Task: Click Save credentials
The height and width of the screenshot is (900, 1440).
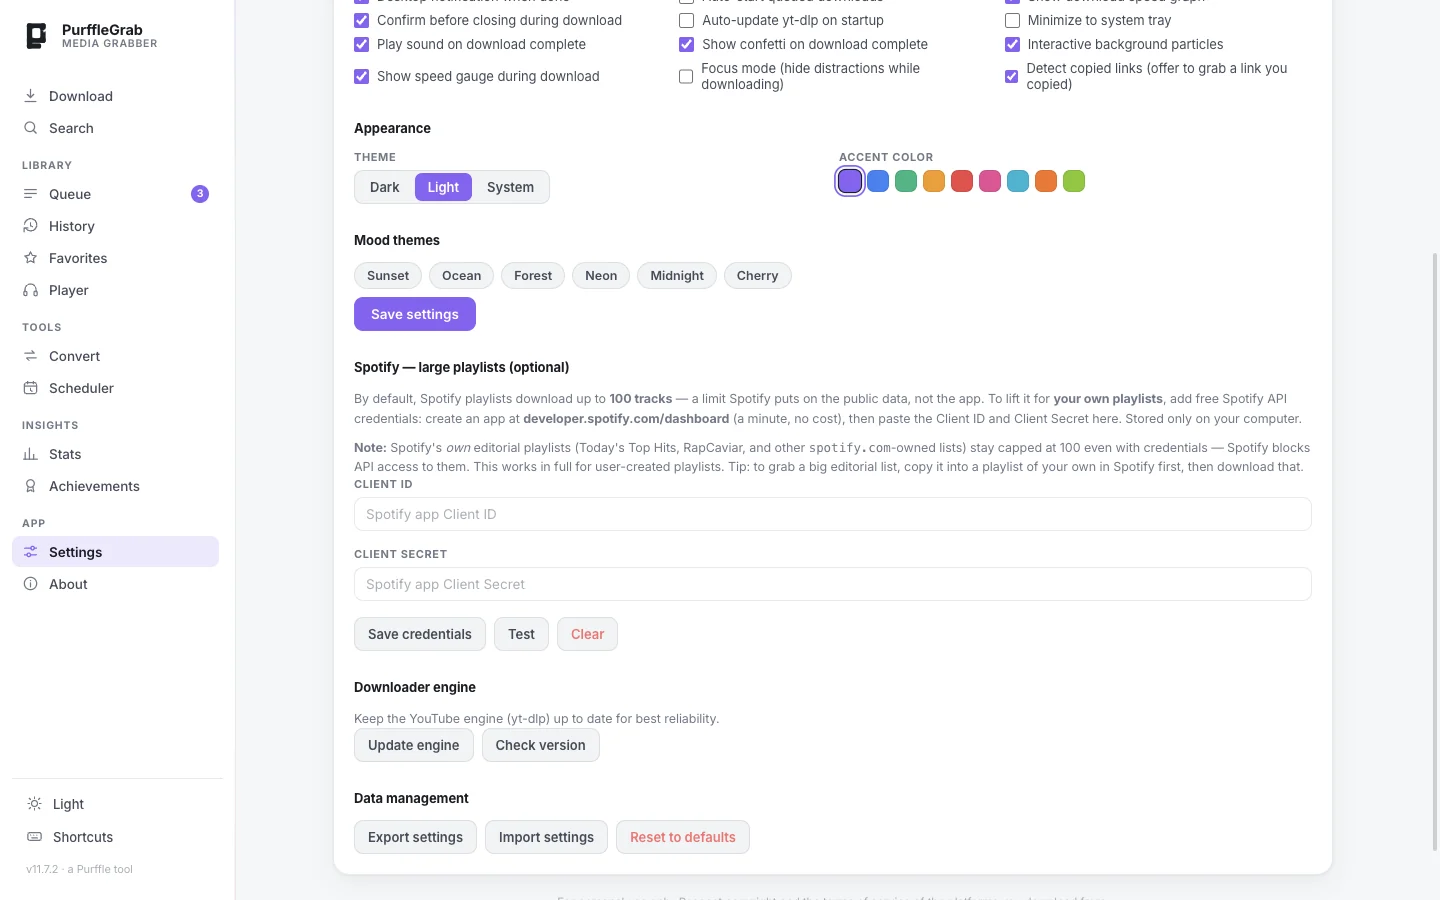Action: (420, 634)
